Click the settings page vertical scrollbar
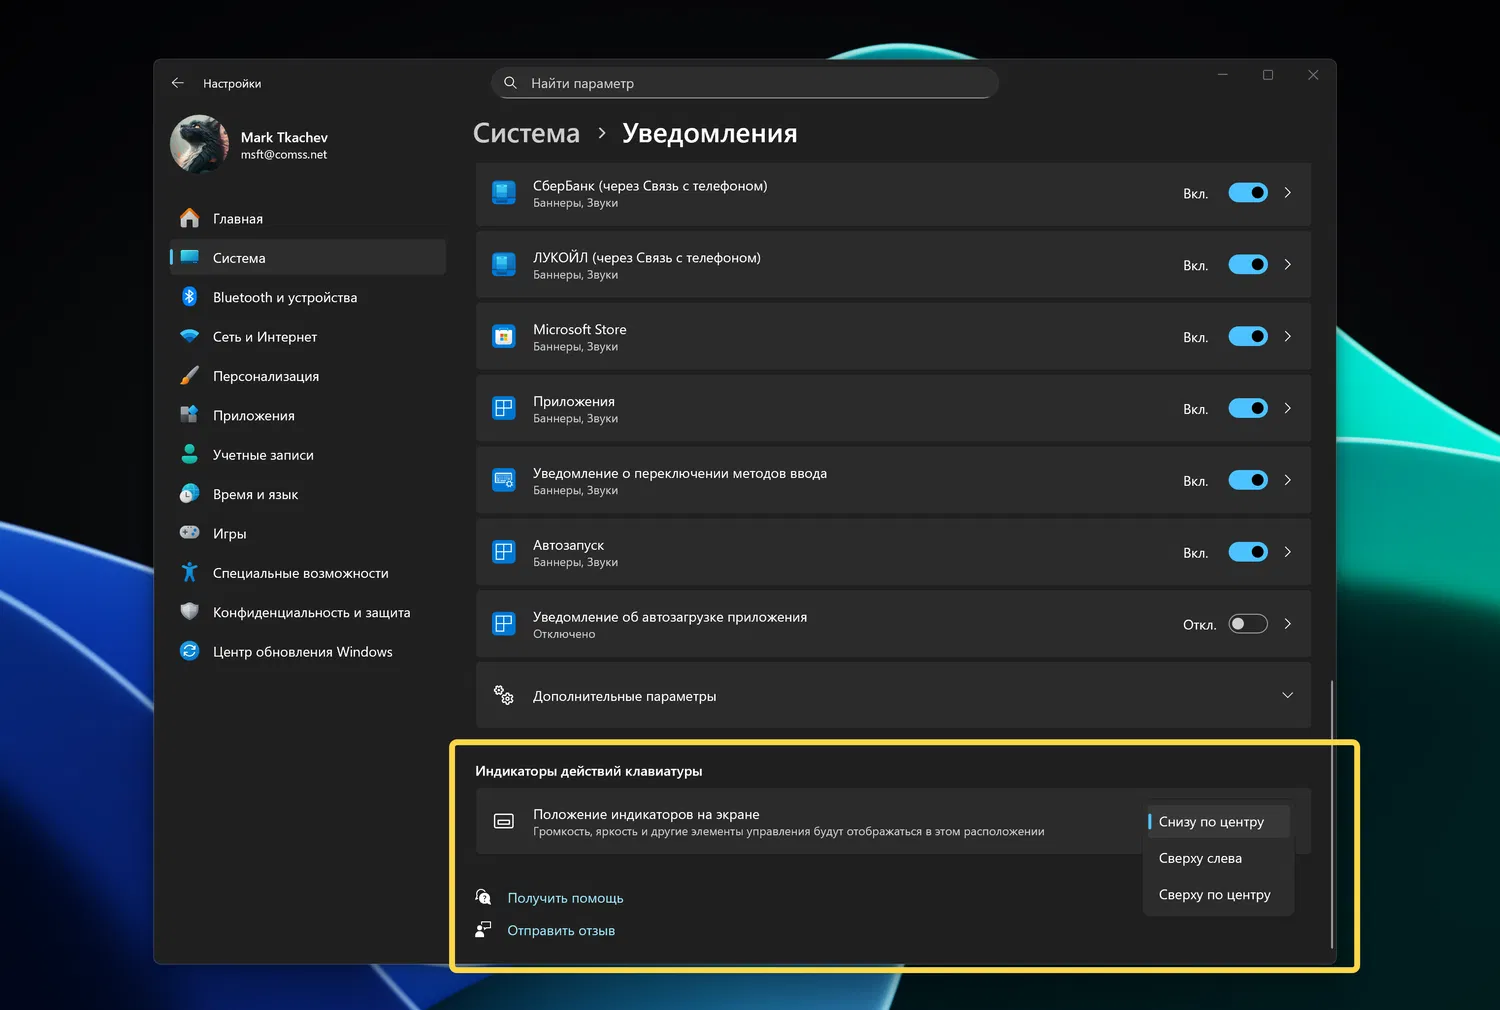 click(x=1331, y=814)
